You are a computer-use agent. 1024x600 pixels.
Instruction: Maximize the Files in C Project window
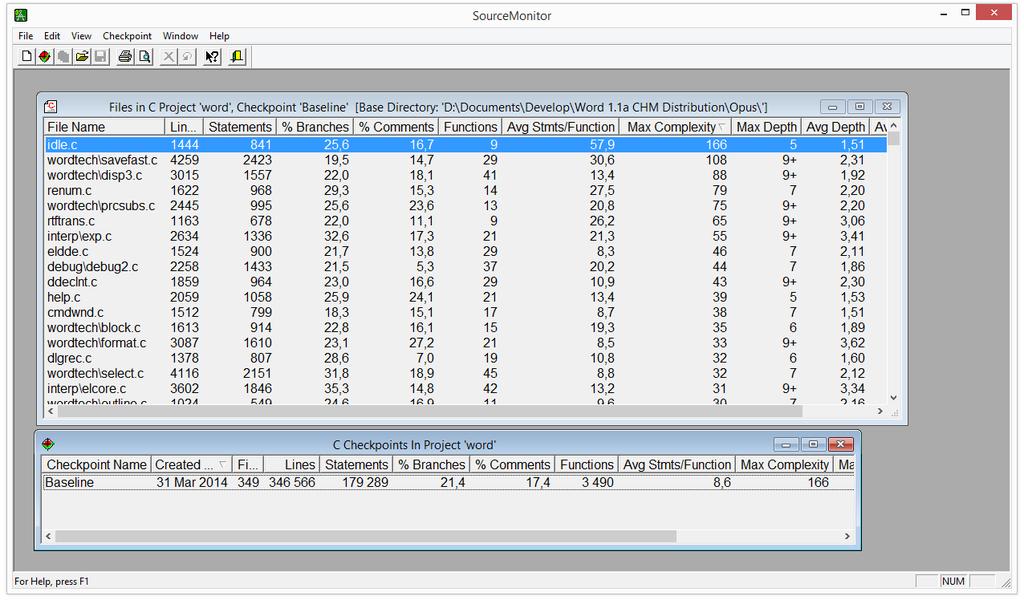859,106
